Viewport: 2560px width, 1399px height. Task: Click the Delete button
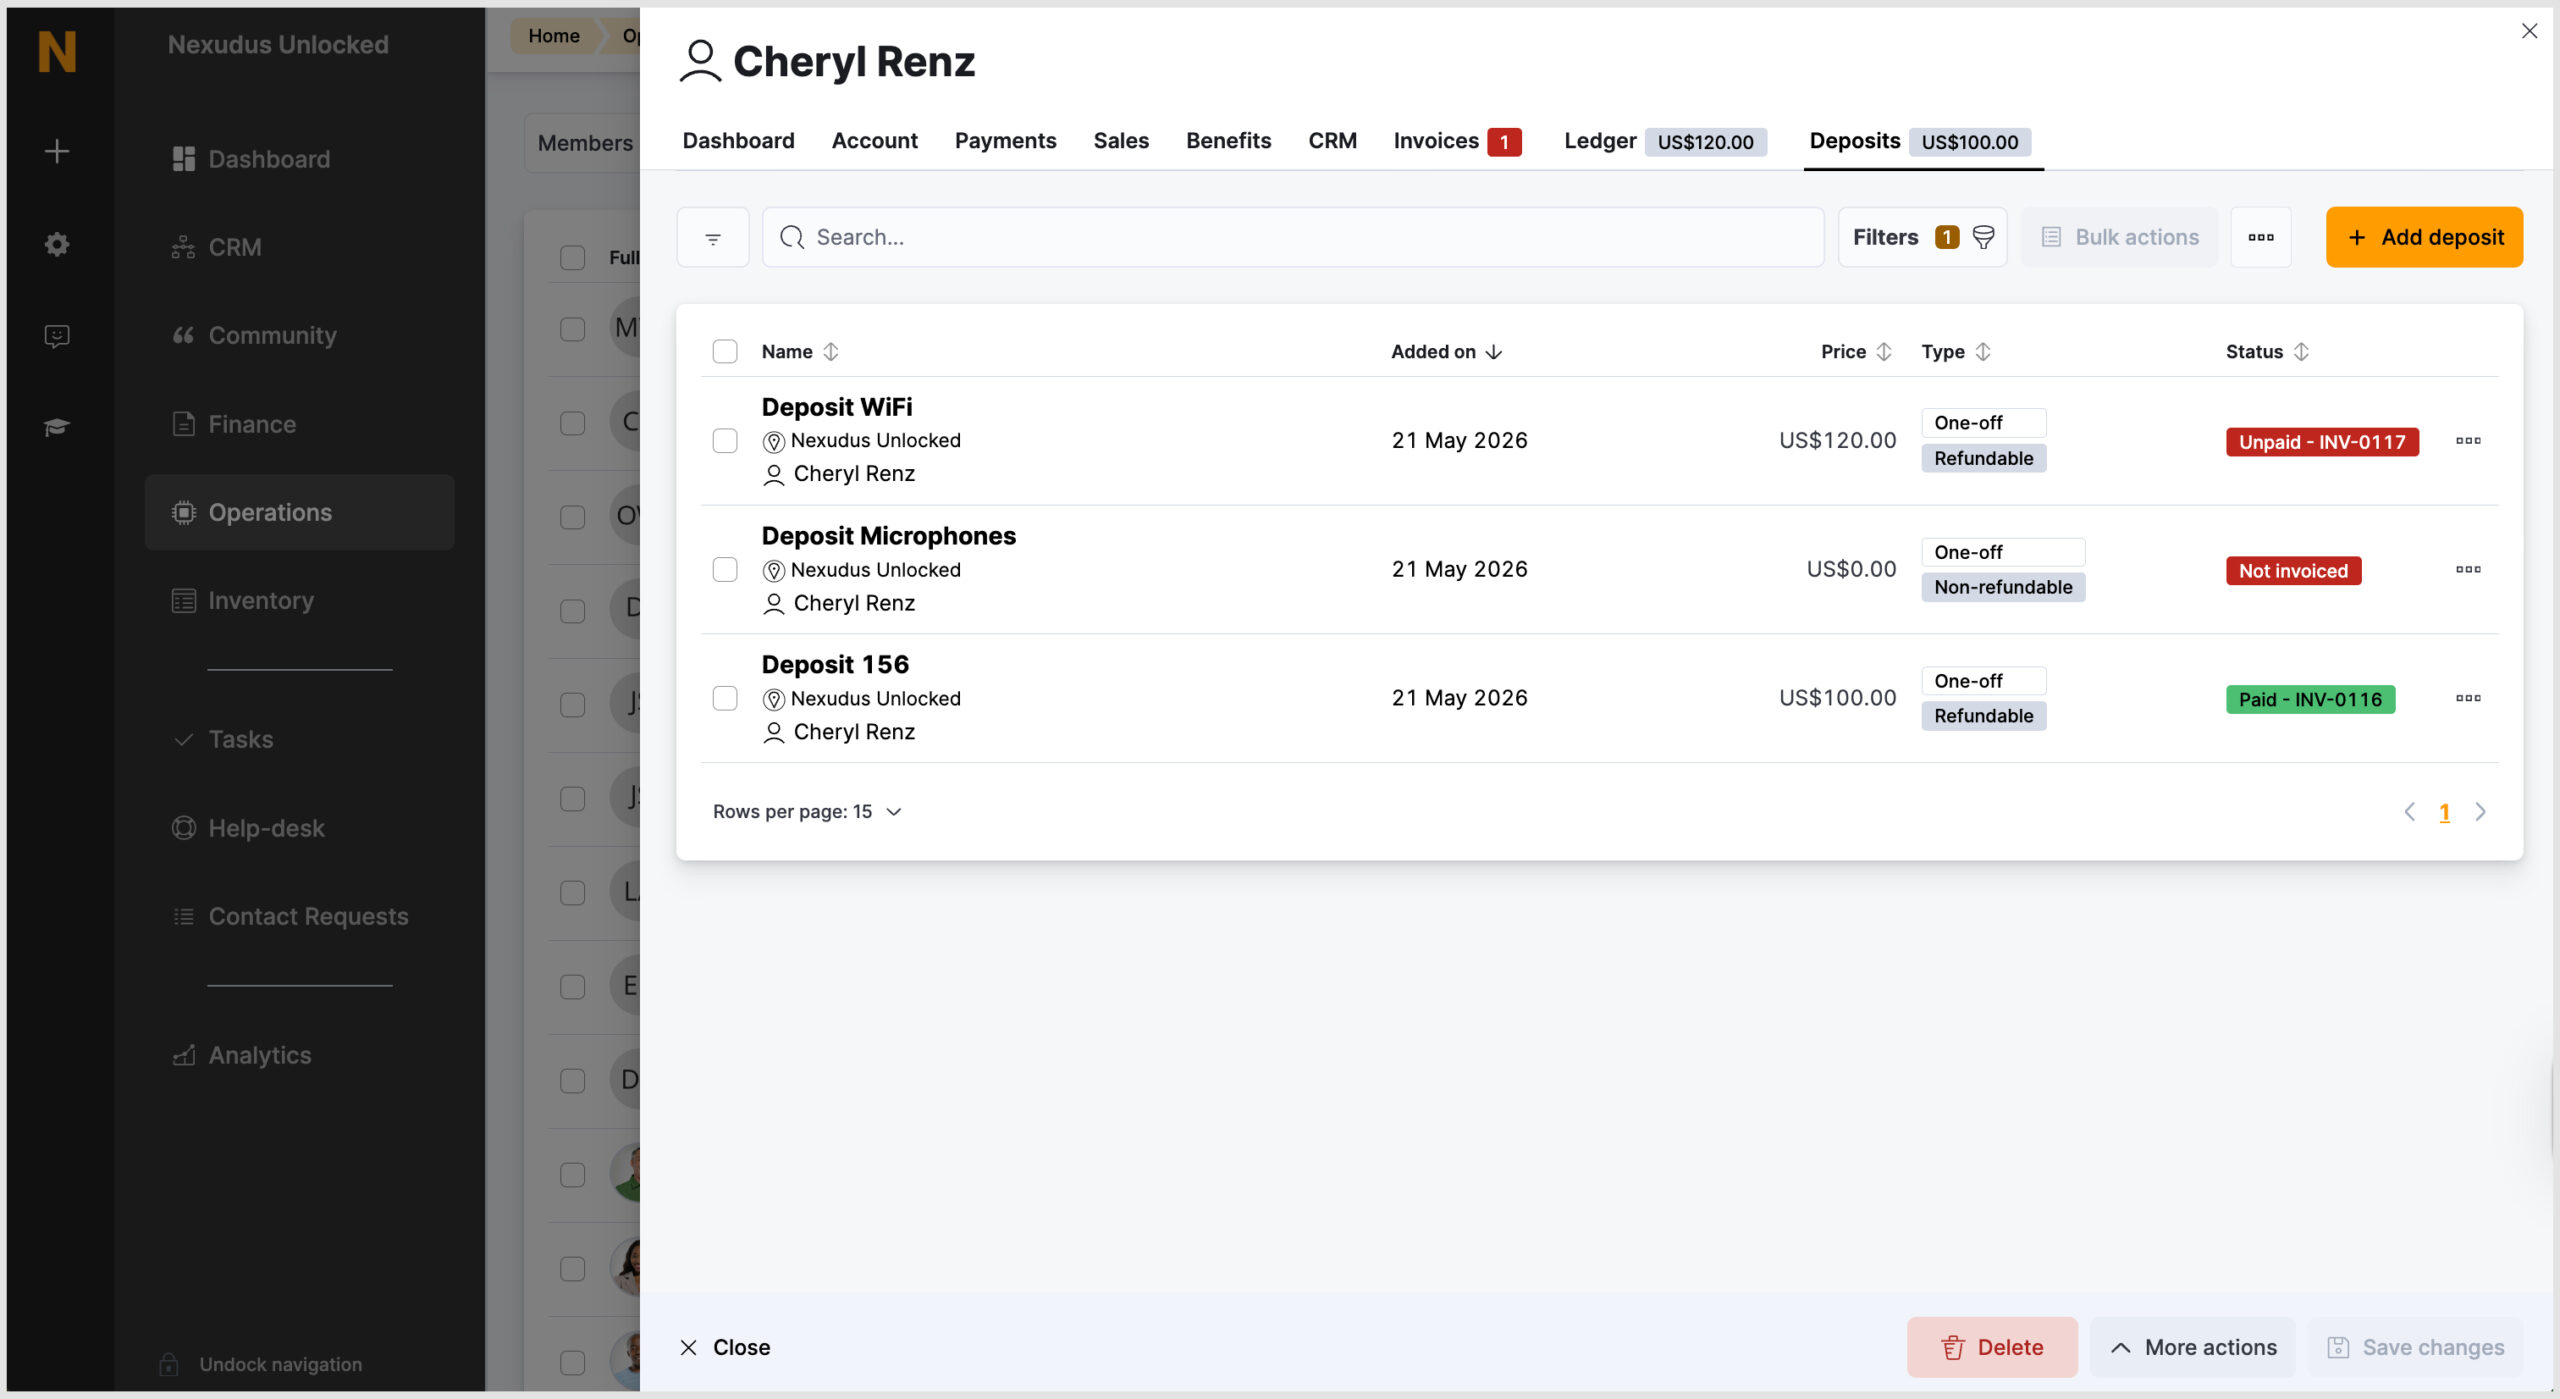1992,1347
